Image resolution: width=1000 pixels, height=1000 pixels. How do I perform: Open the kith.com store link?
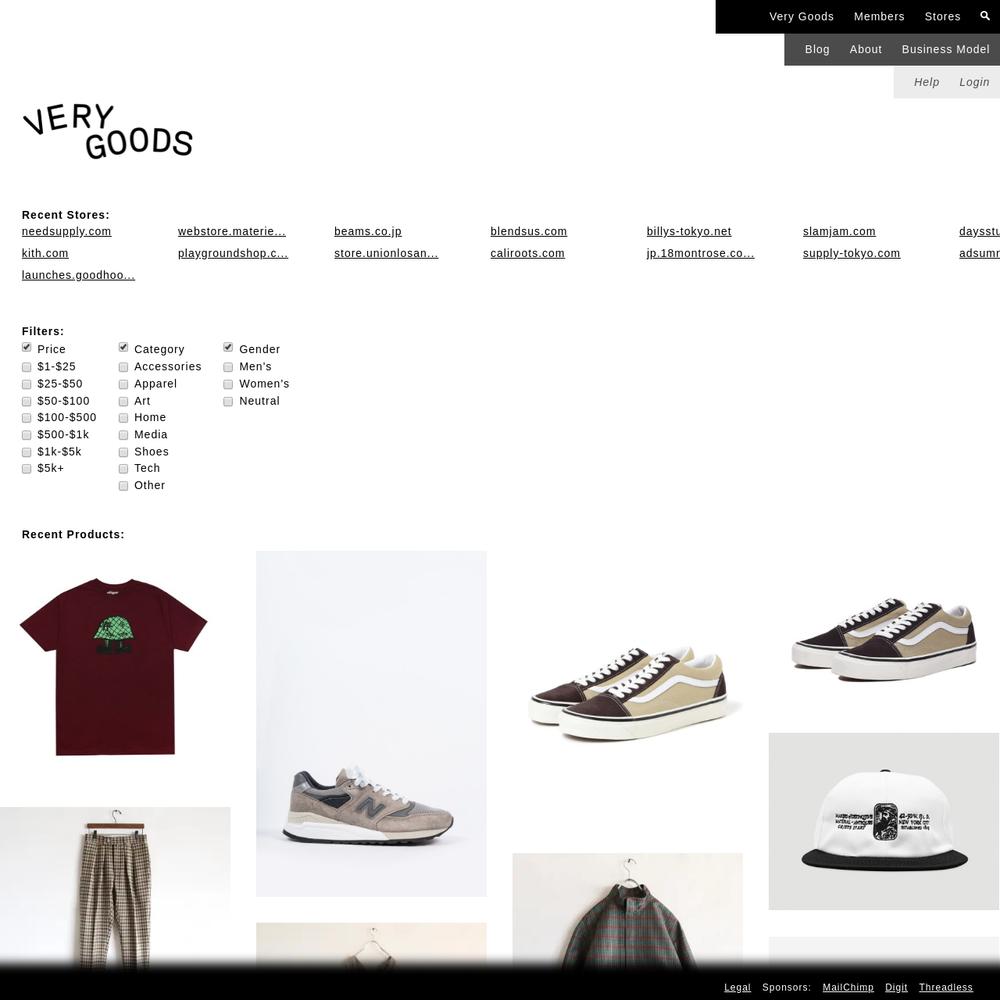tap(45, 253)
